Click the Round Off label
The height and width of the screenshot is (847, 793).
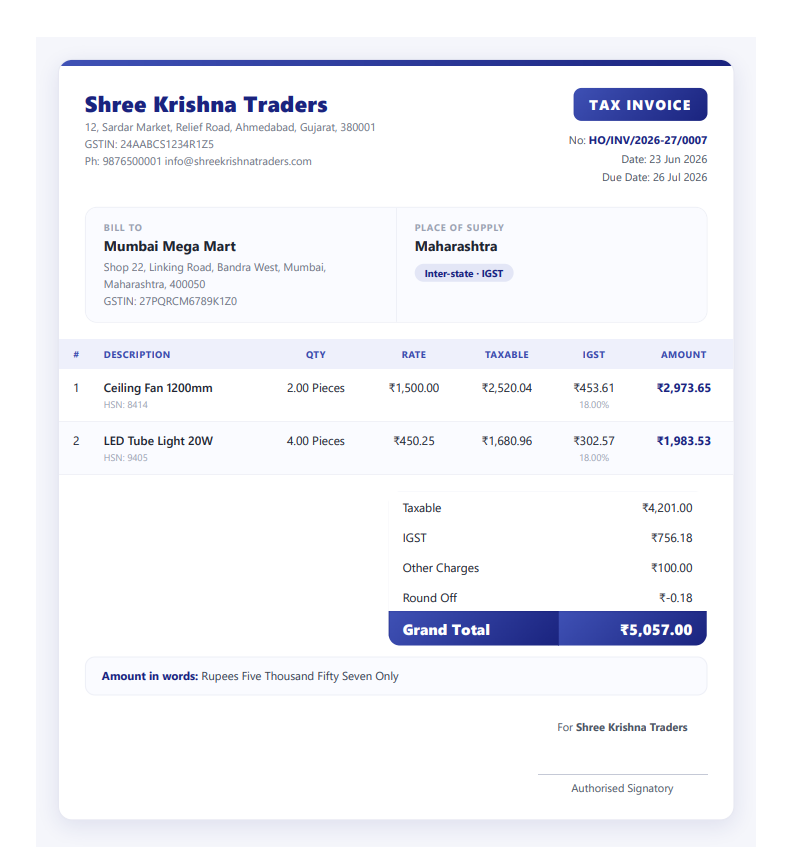(x=429, y=598)
